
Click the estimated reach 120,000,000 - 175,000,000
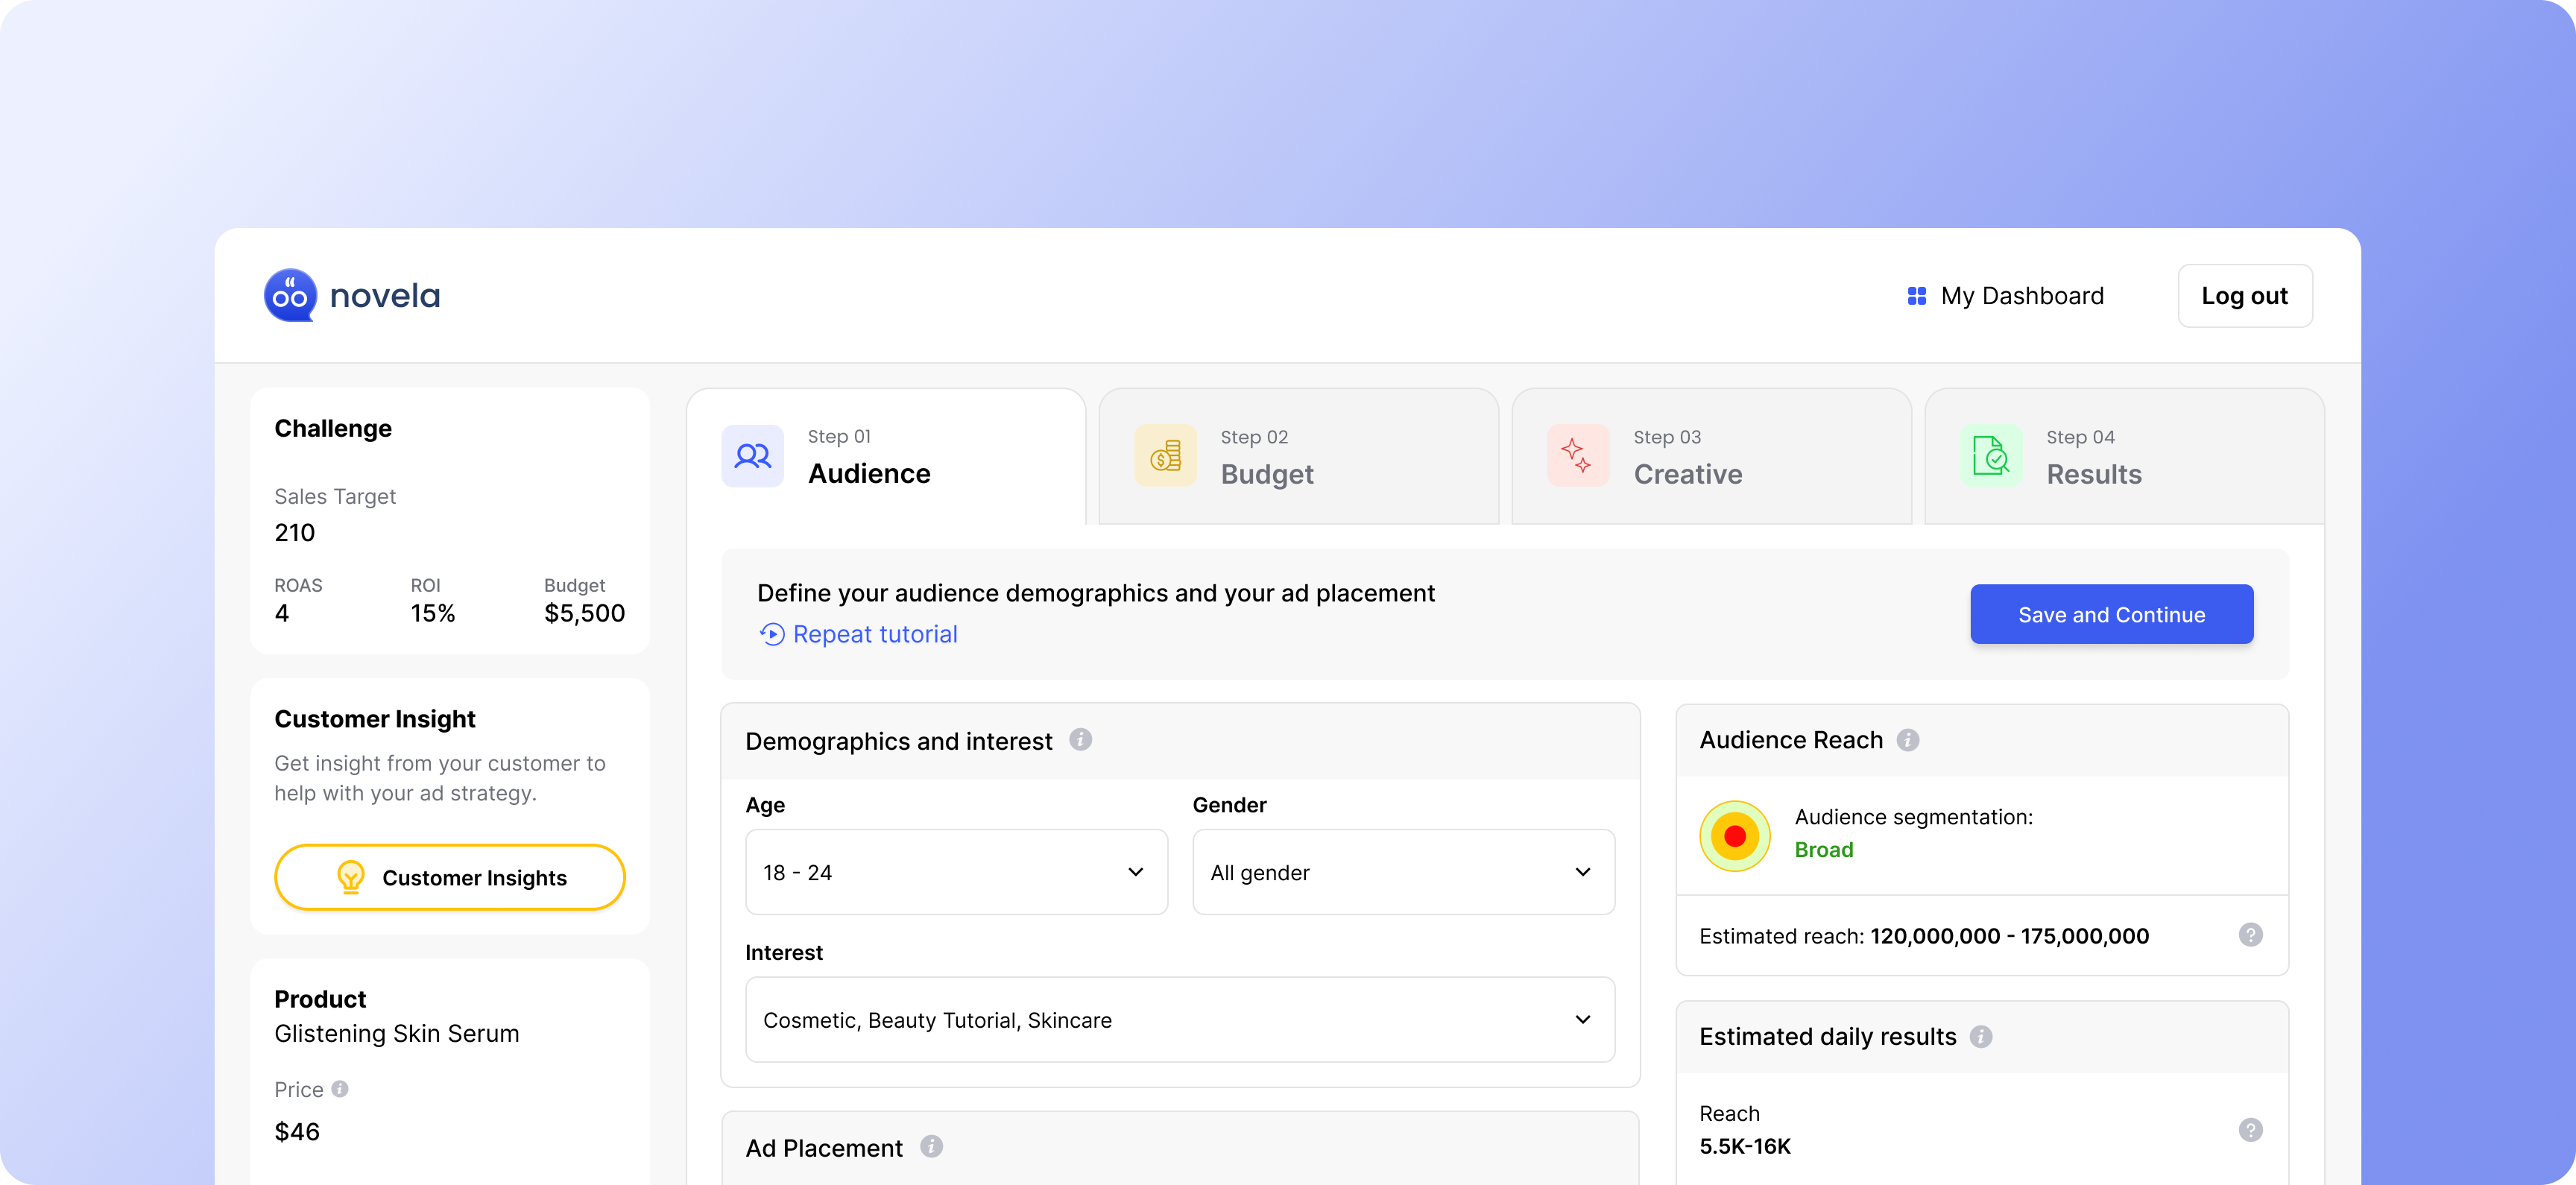(x=2010, y=936)
